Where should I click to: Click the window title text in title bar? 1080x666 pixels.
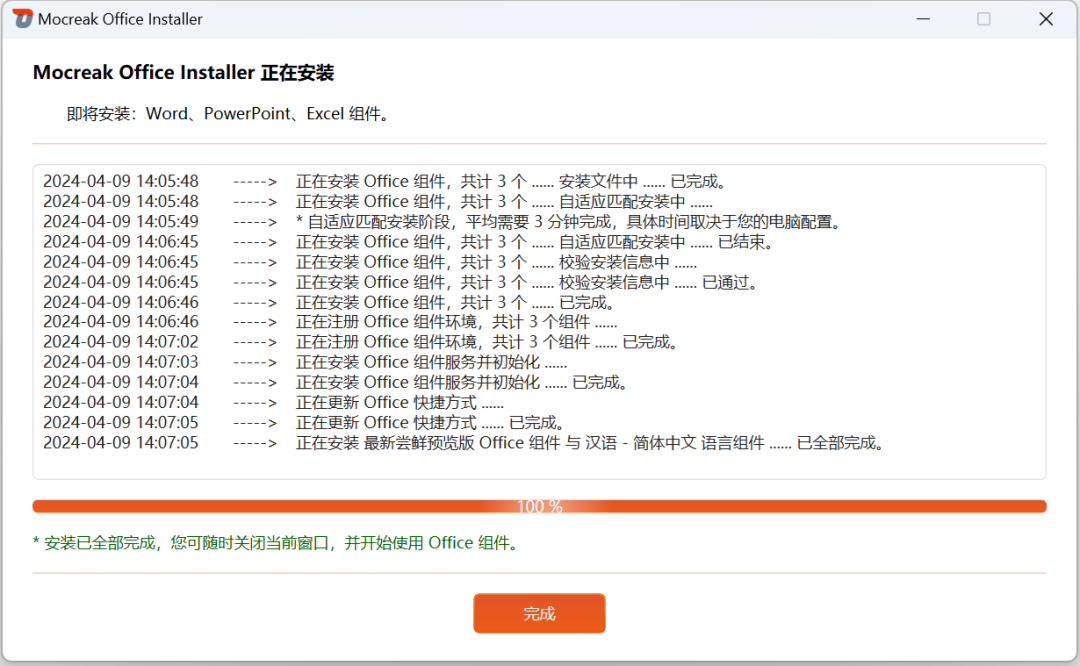120,19
